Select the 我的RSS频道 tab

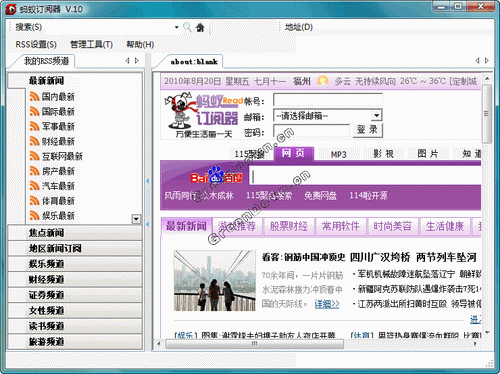tap(46, 61)
